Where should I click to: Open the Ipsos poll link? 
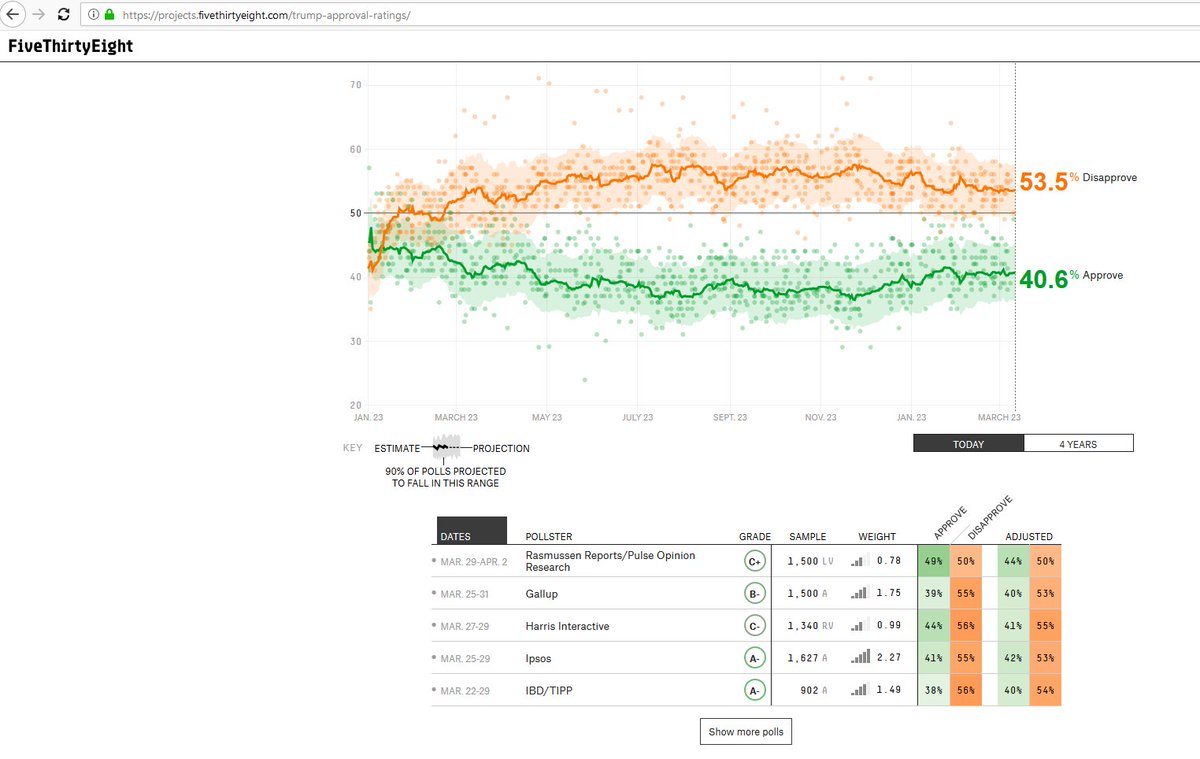538,659
